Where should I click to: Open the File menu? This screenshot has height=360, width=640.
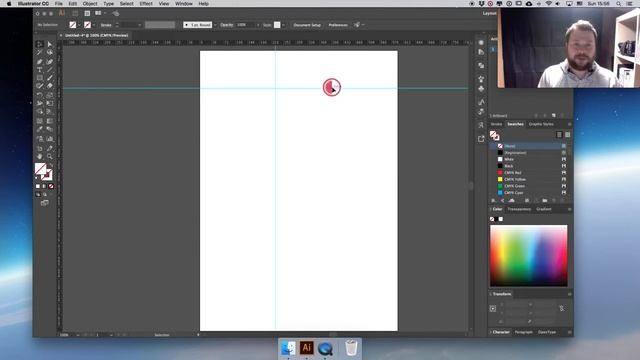pyautogui.click(x=59, y=4)
